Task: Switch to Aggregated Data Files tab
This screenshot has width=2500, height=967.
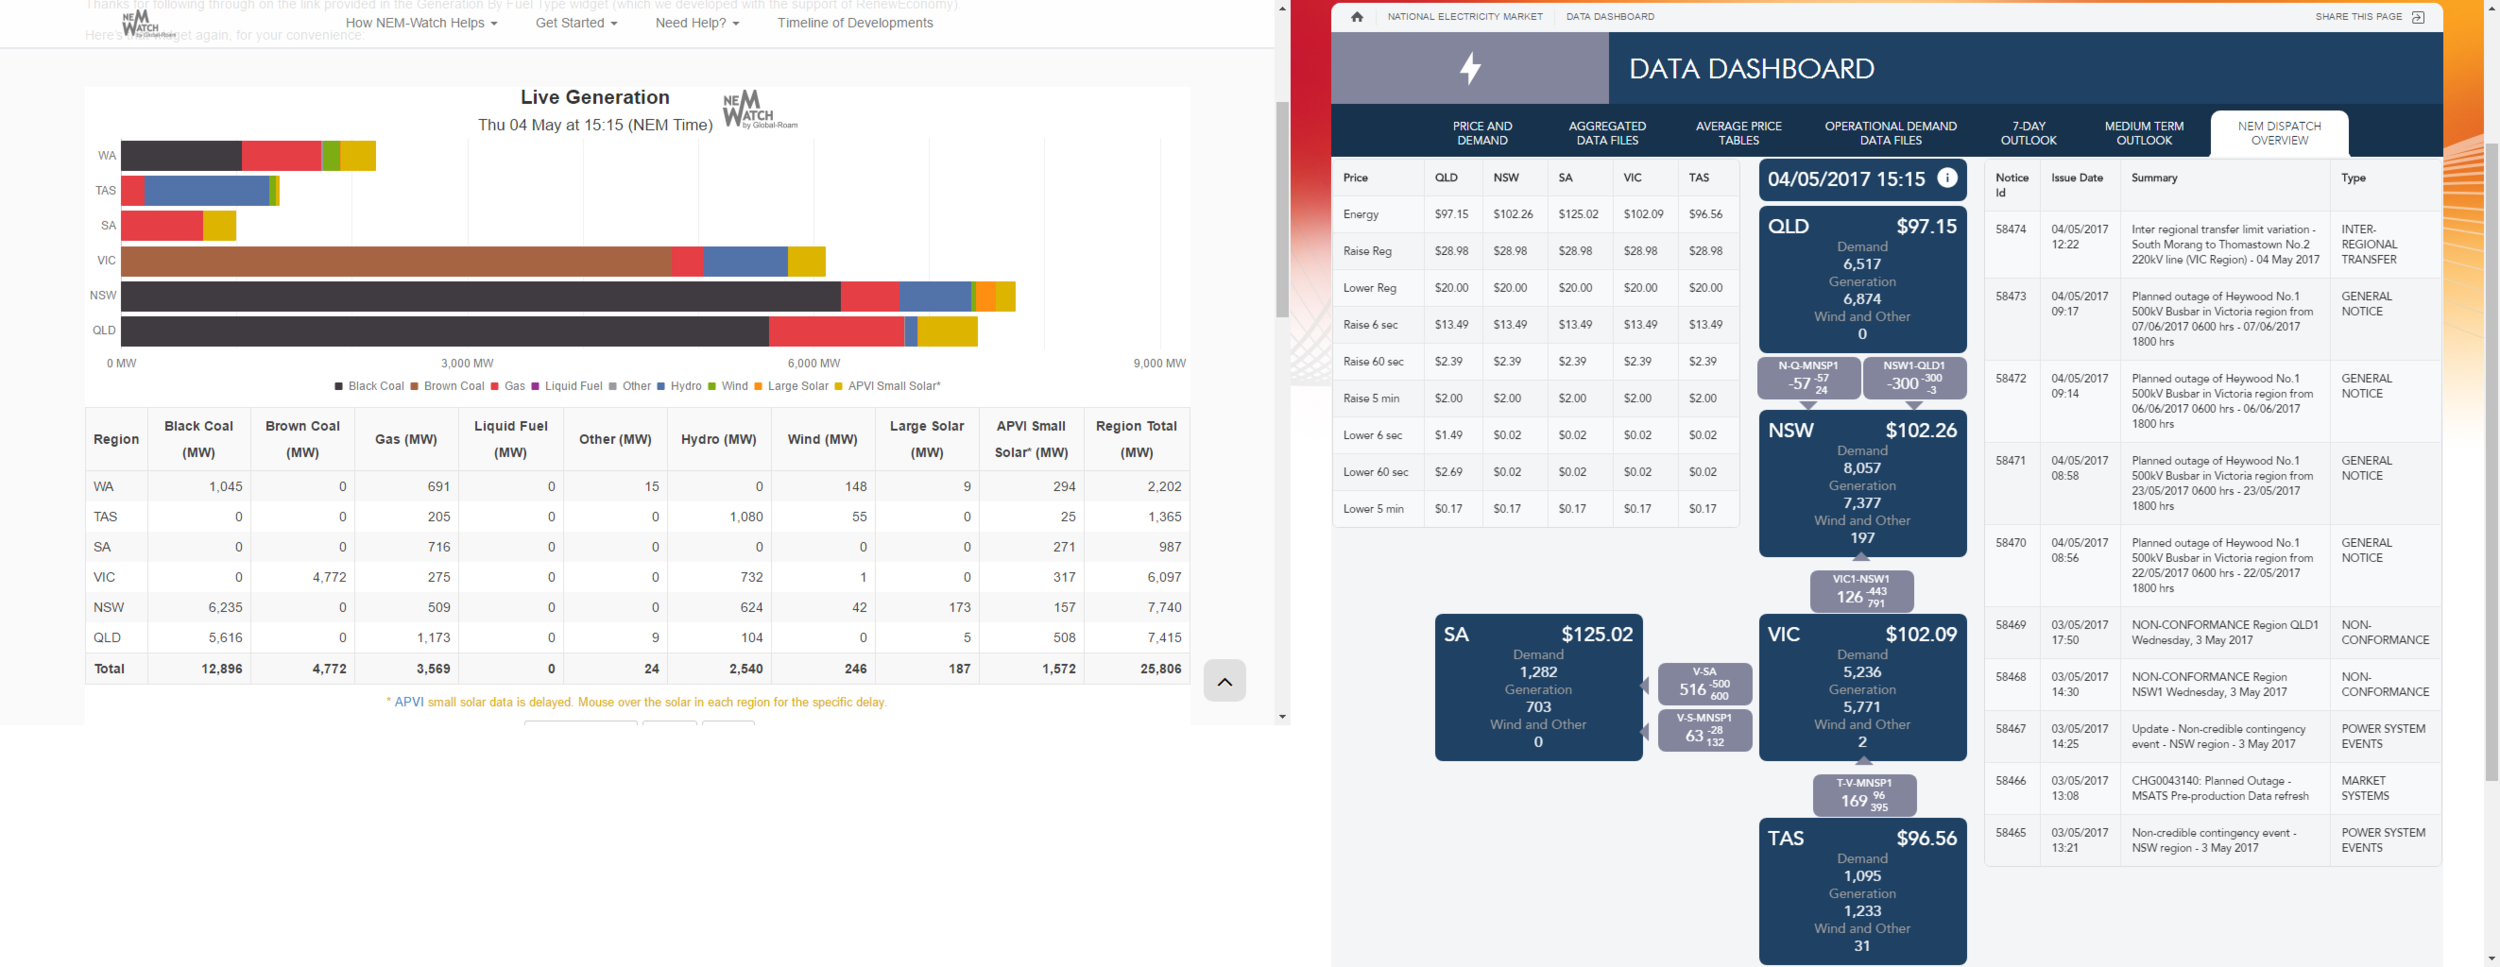Action: pos(1607,133)
